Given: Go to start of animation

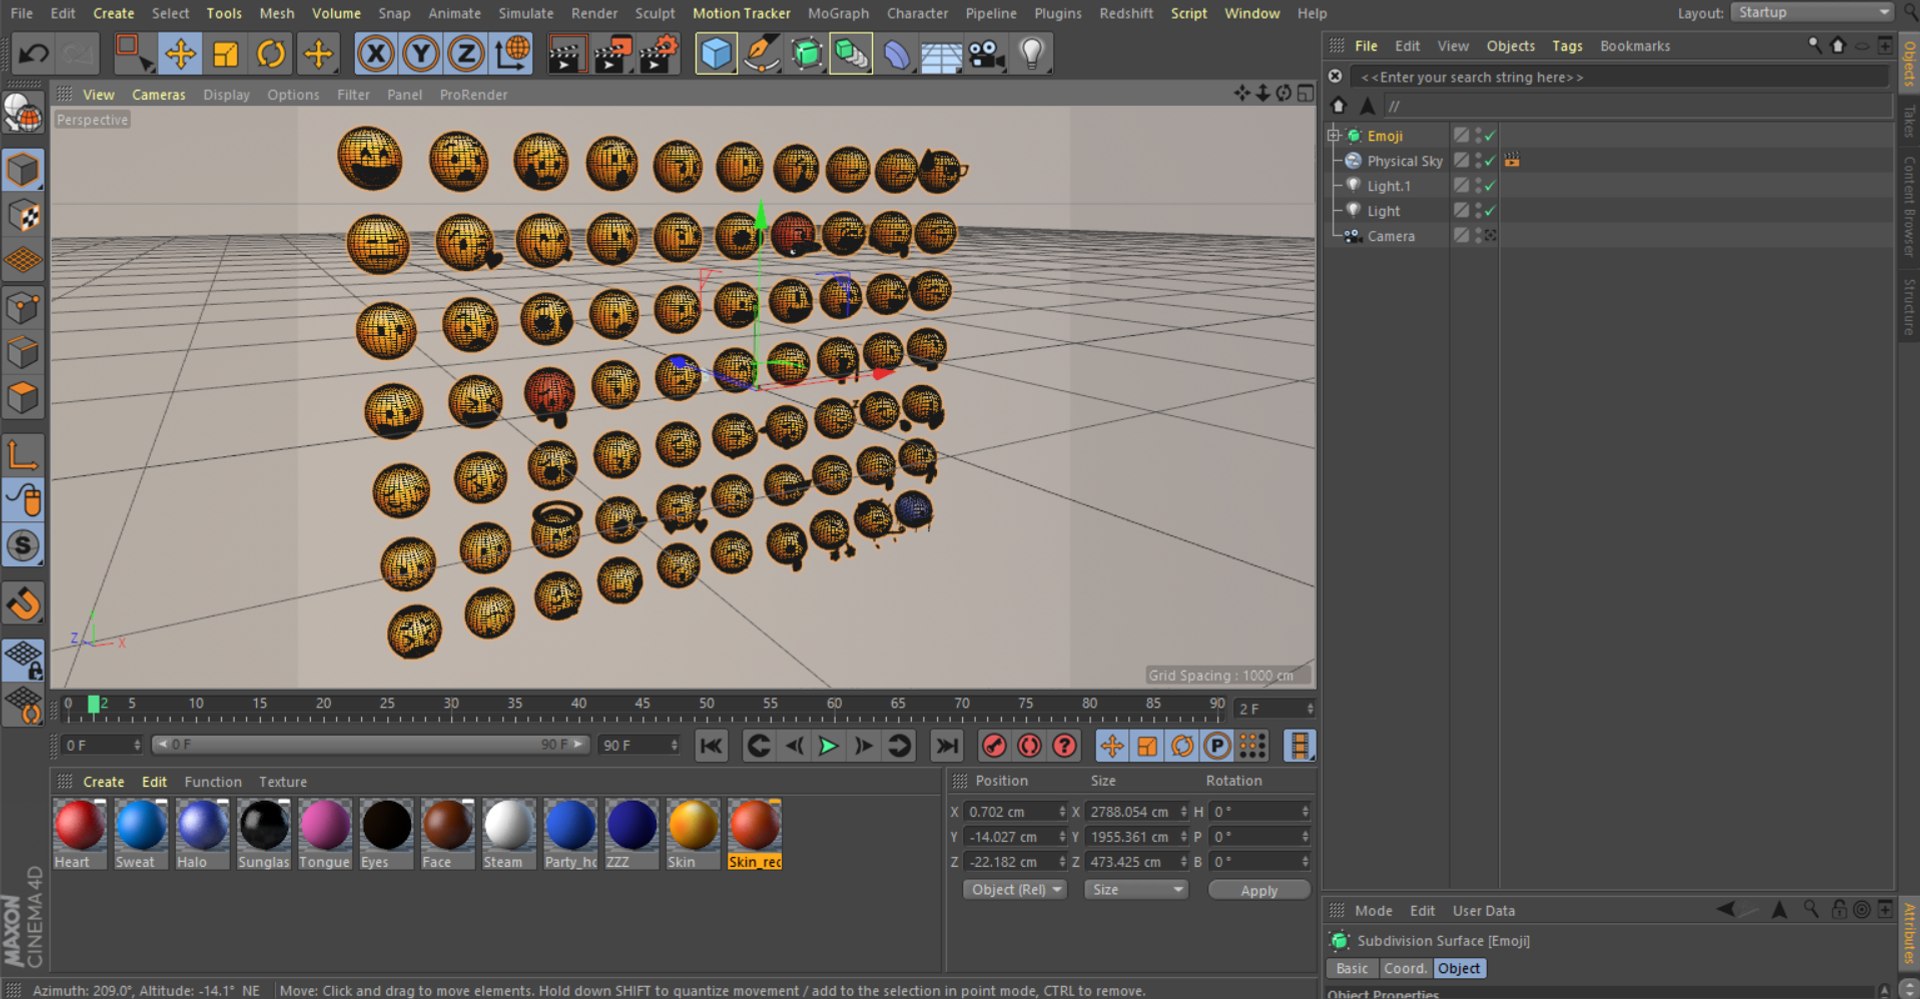Looking at the screenshot, I should coord(711,746).
